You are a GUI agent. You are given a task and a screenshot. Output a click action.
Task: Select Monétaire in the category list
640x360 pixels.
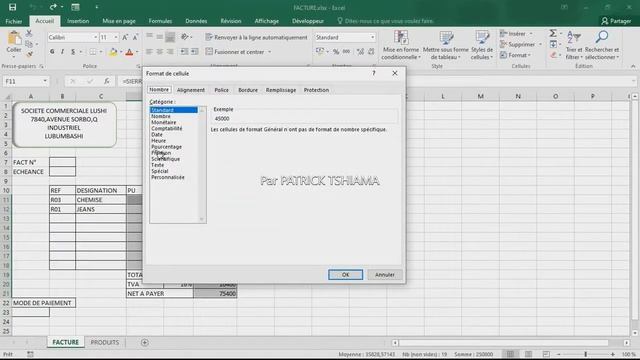click(164, 122)
